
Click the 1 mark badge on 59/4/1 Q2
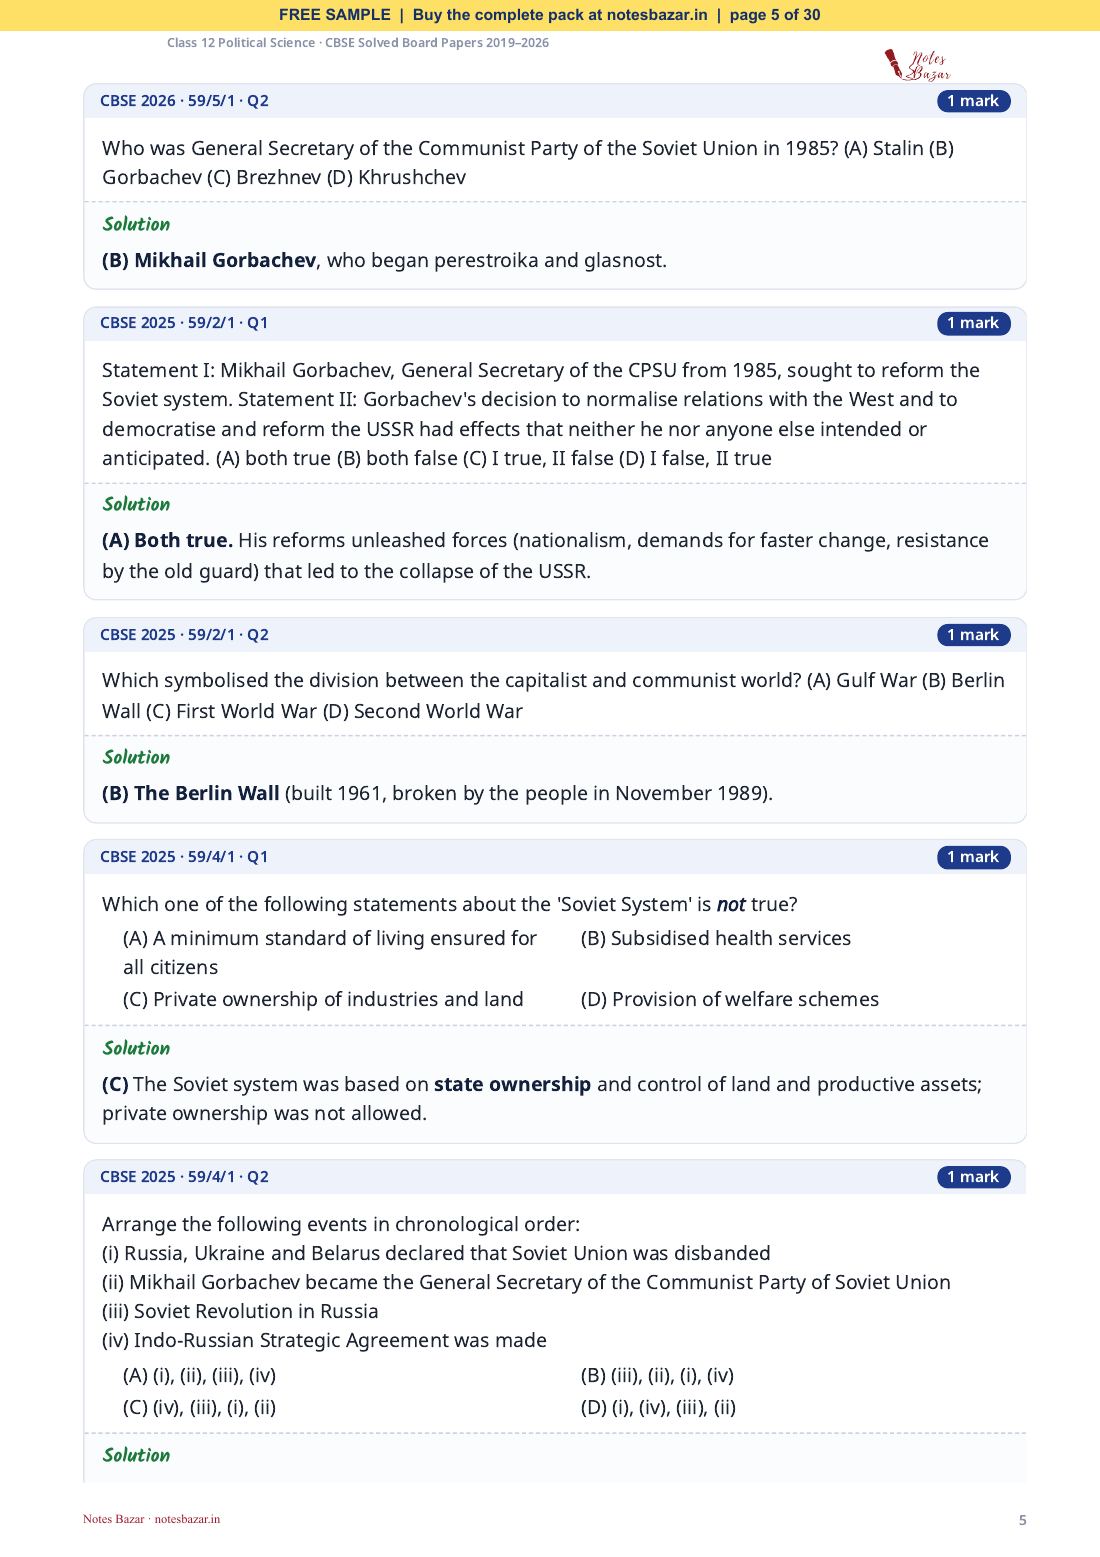[x=973, y=1177]
